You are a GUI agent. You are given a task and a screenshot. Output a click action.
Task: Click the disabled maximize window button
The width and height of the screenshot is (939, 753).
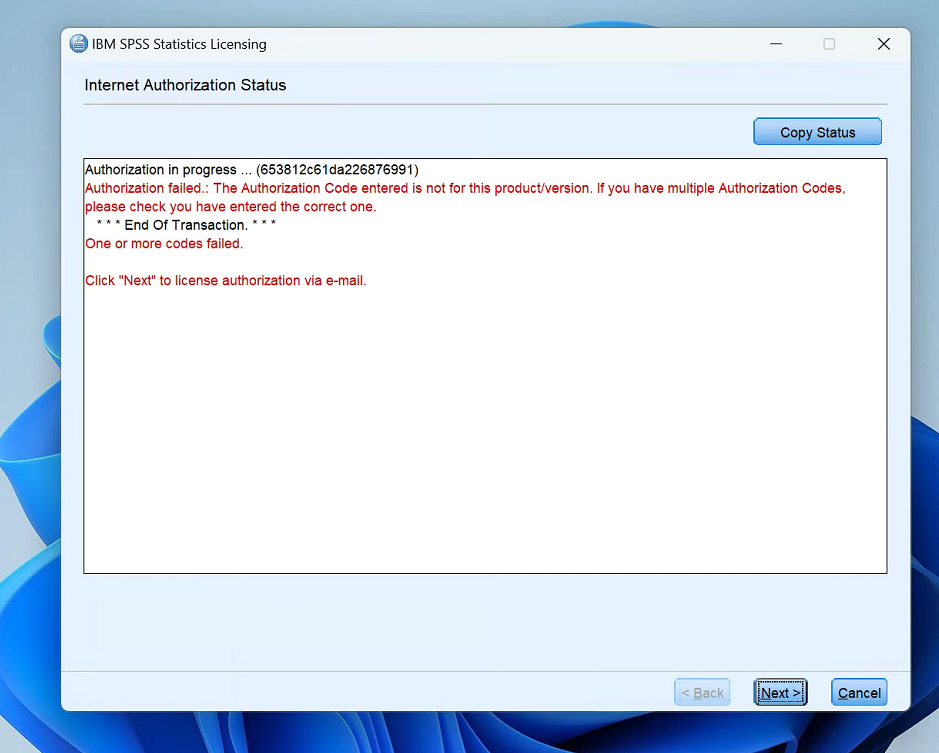point(829,44)
